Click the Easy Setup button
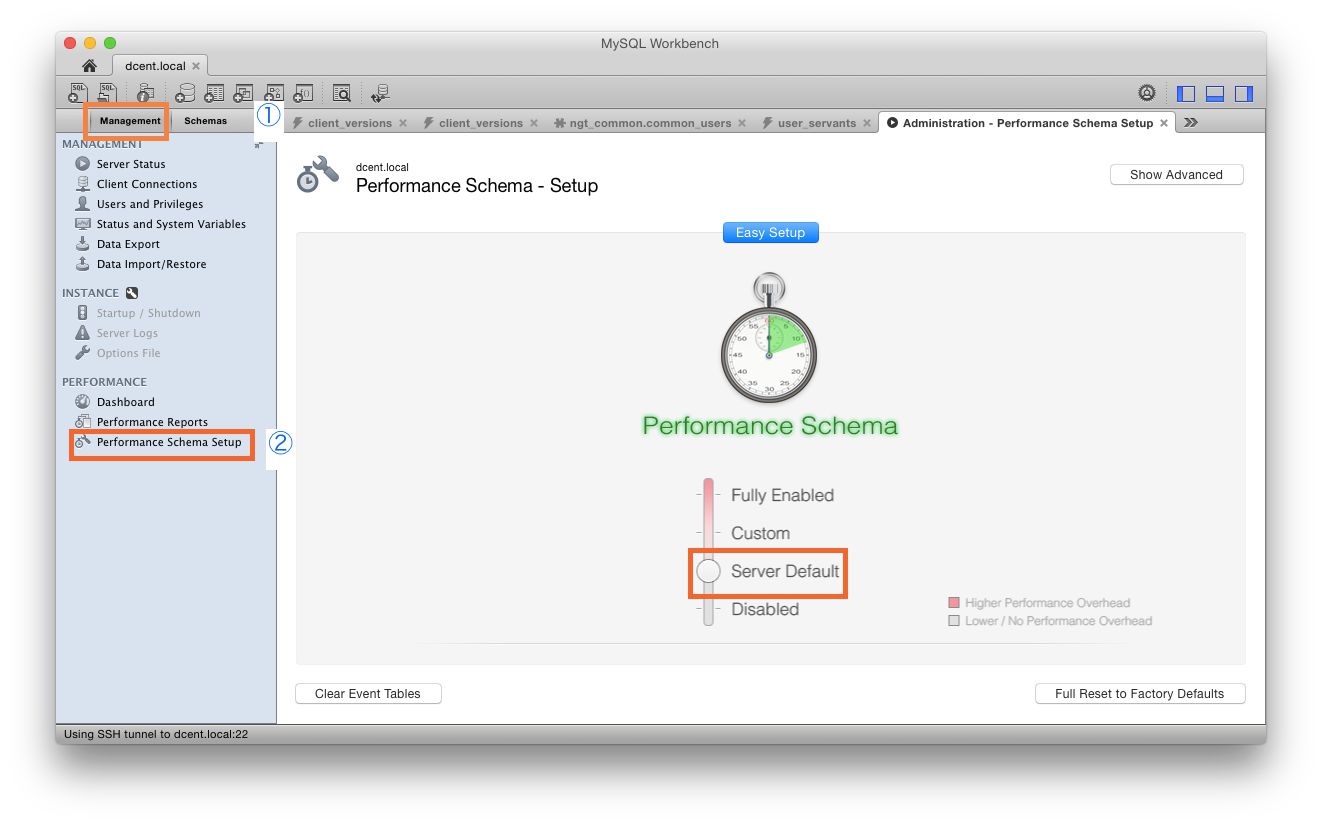 pos(770,232)
